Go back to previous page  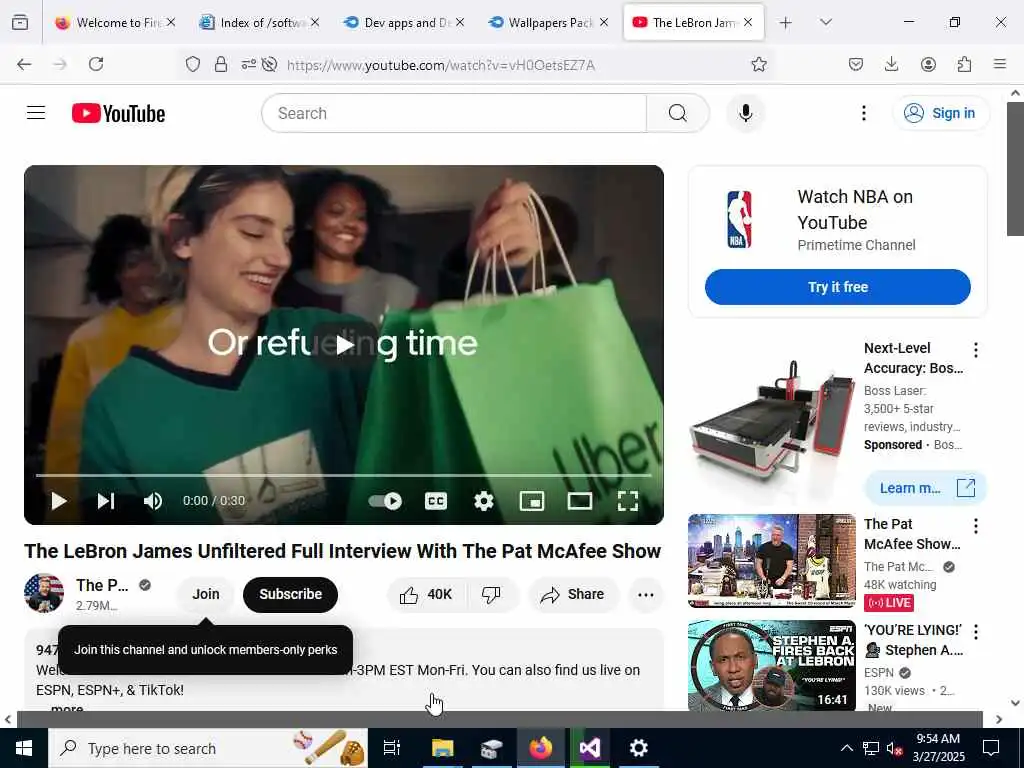(24, 64)
